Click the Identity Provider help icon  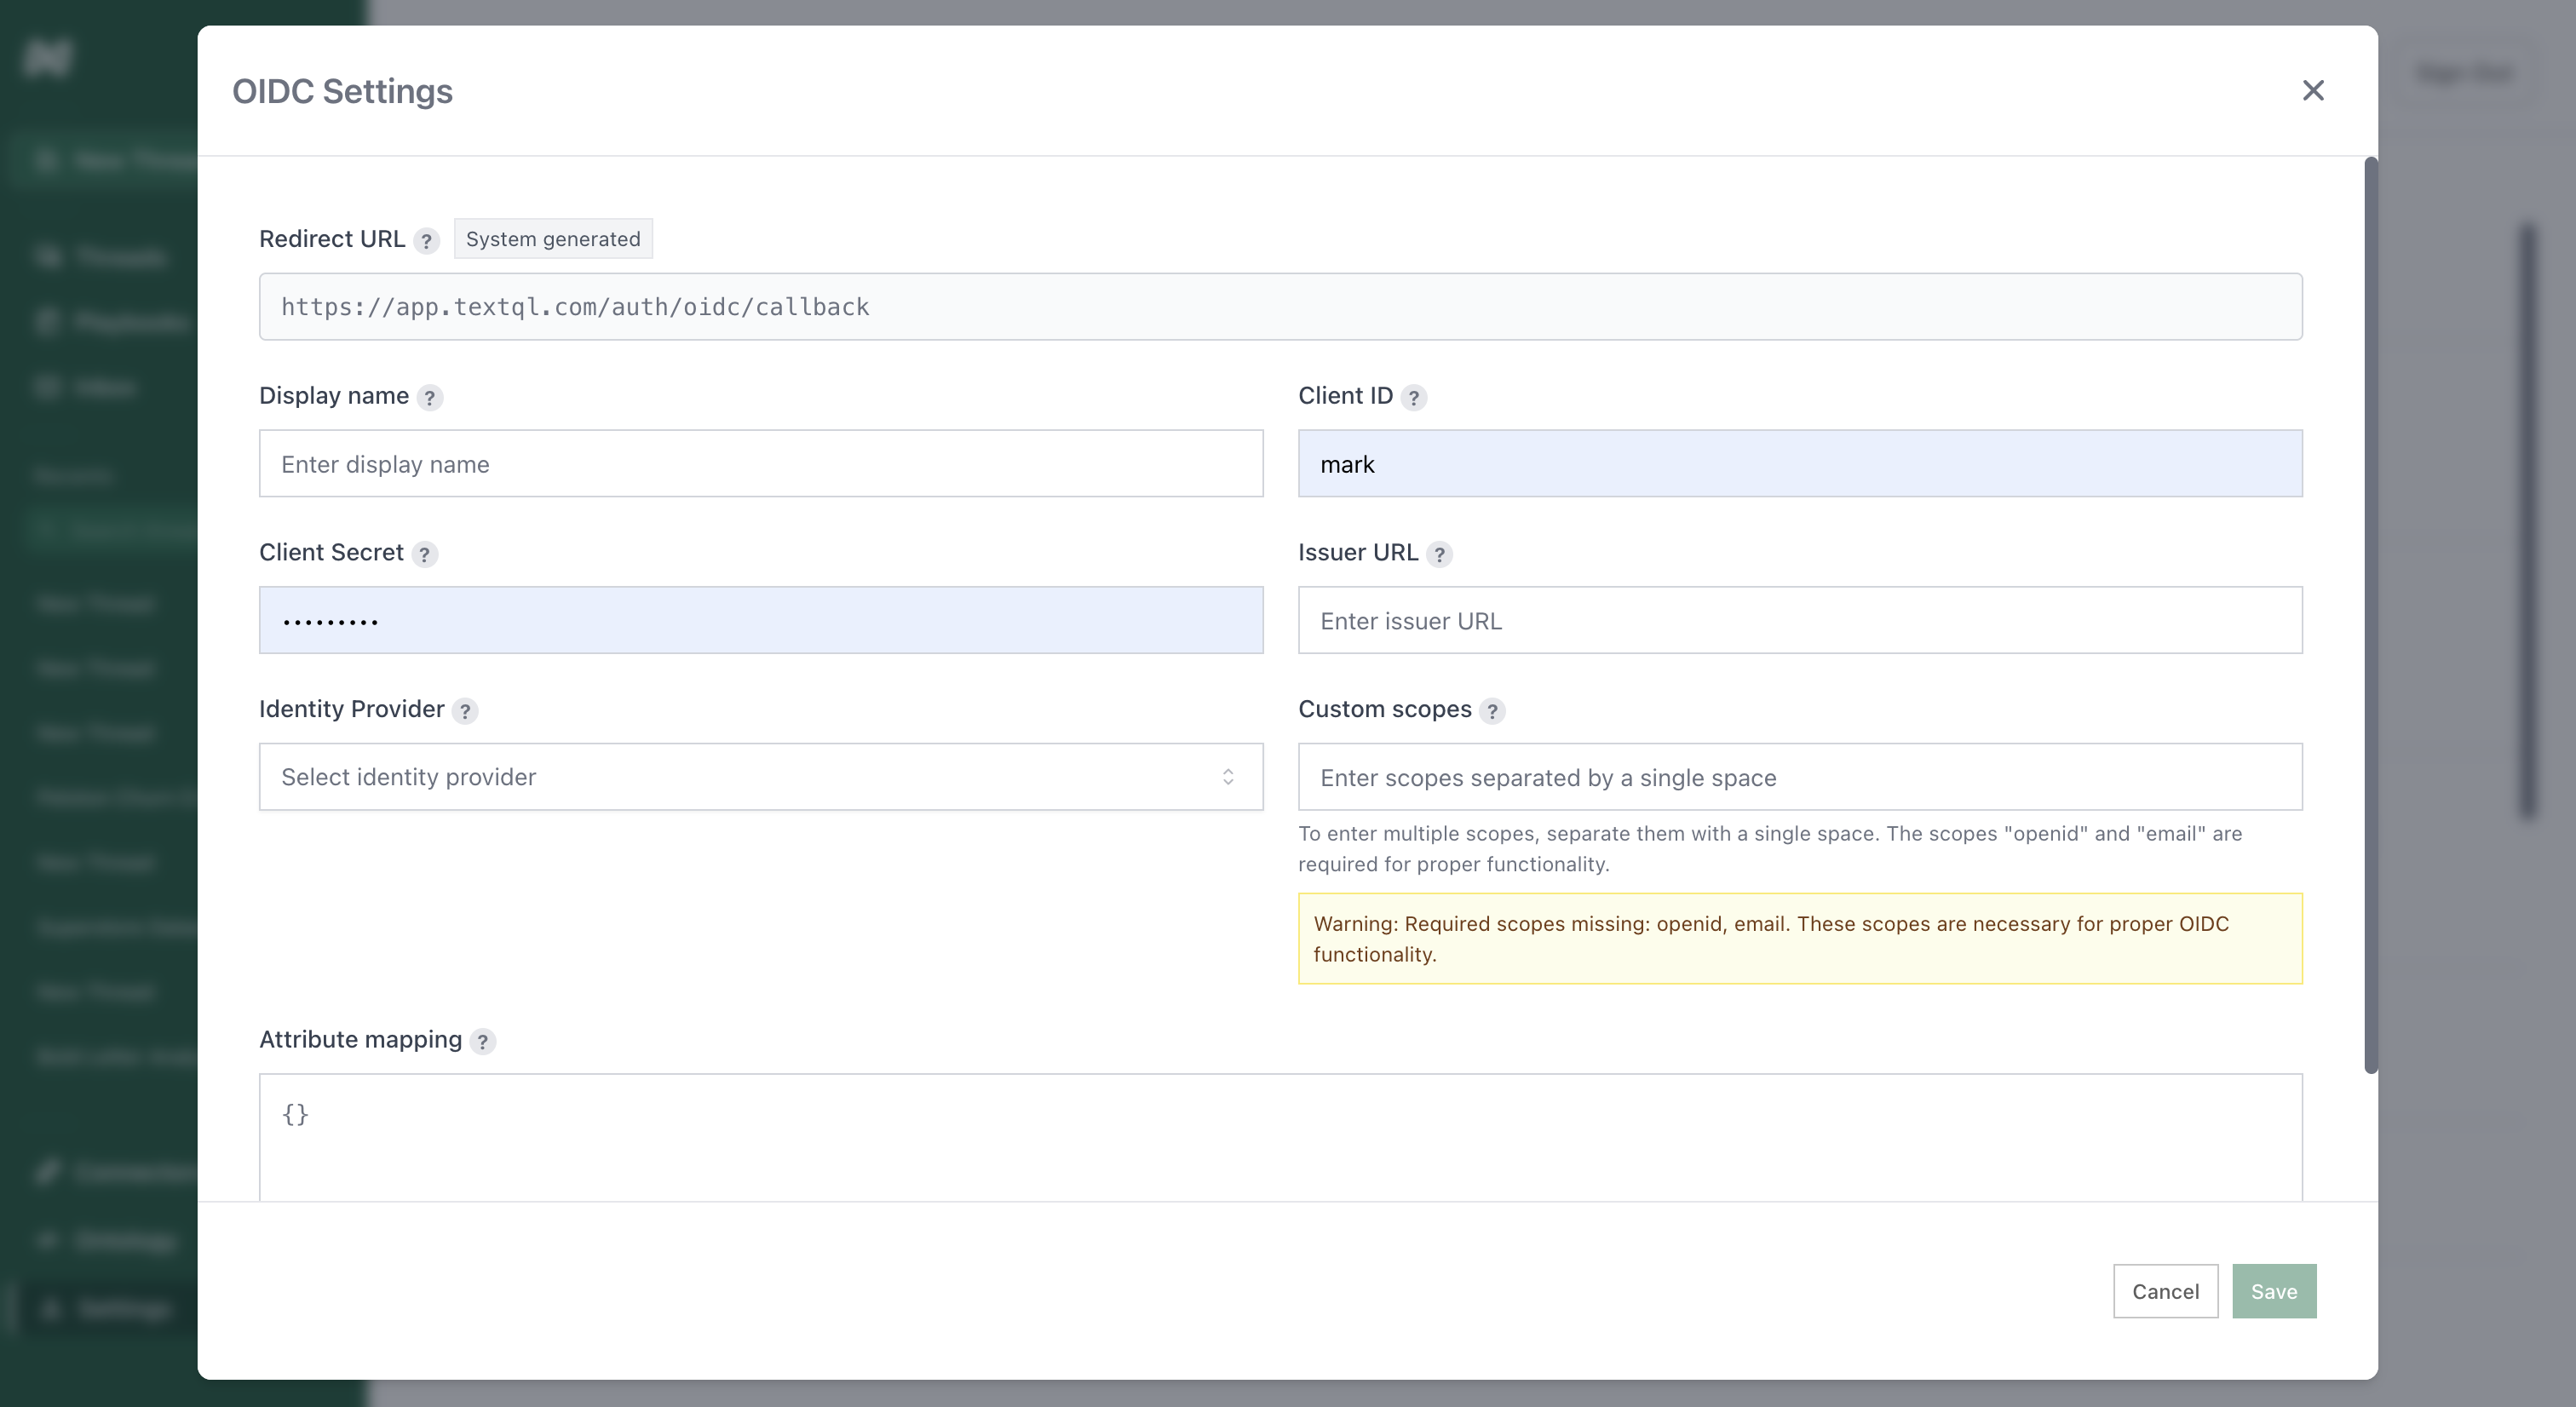tap(464, 711)
